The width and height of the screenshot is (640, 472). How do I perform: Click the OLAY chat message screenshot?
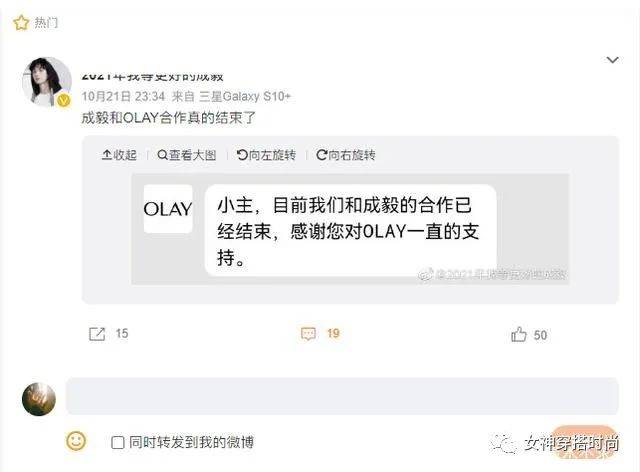(350, 229)
